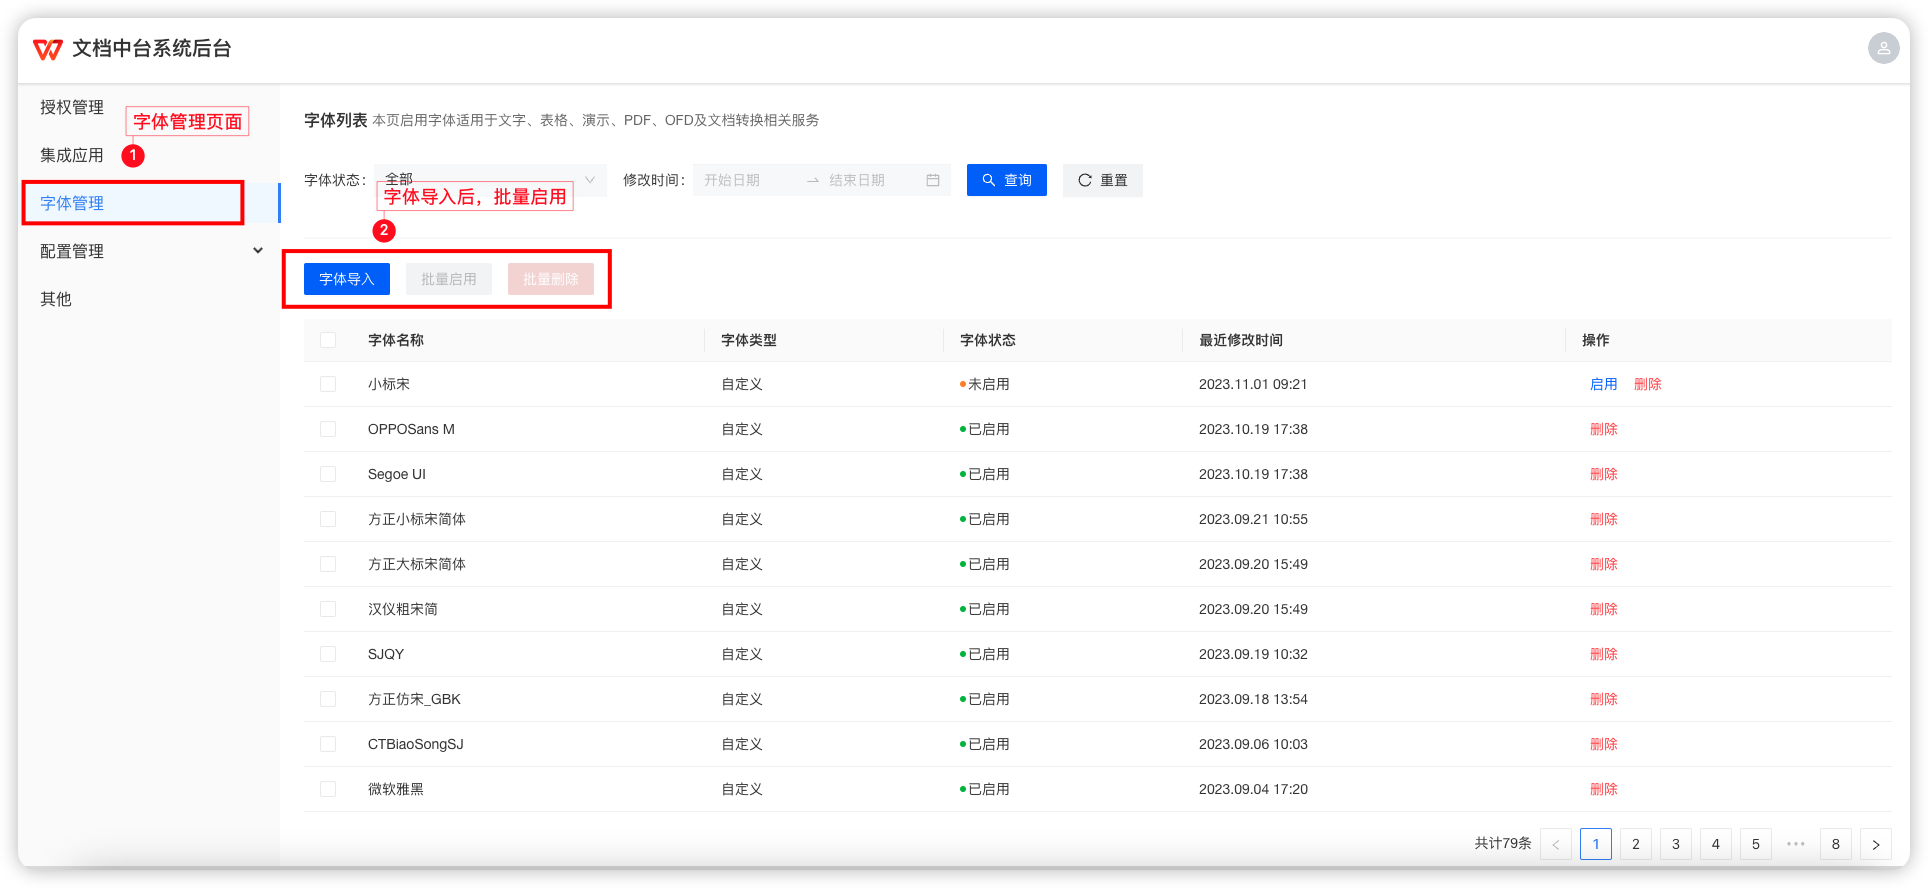This screenshot has height=888, width=1928.
Task: Check the box for 小标宋 font
Action: [x=328, y=384]
